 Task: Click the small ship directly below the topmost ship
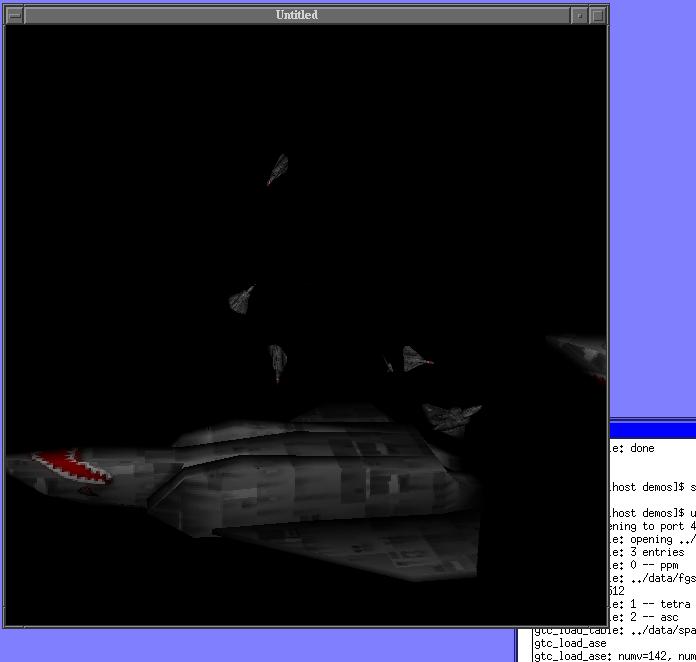(242, 299)
